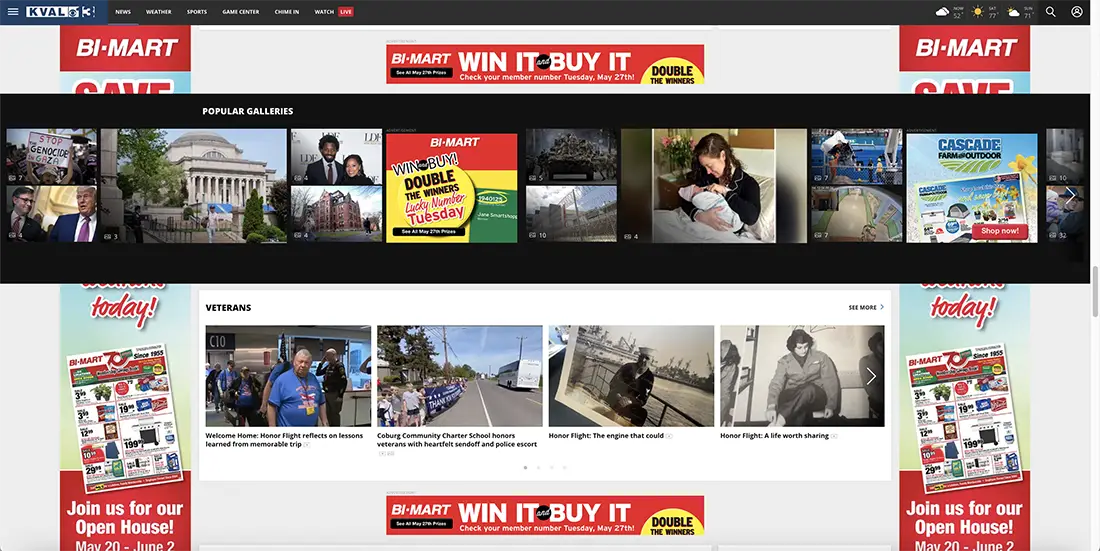Advance Popular Galleries with right arrow
The width and height of the screenshot is (1100, 551).
click(x=1070, y=196)
